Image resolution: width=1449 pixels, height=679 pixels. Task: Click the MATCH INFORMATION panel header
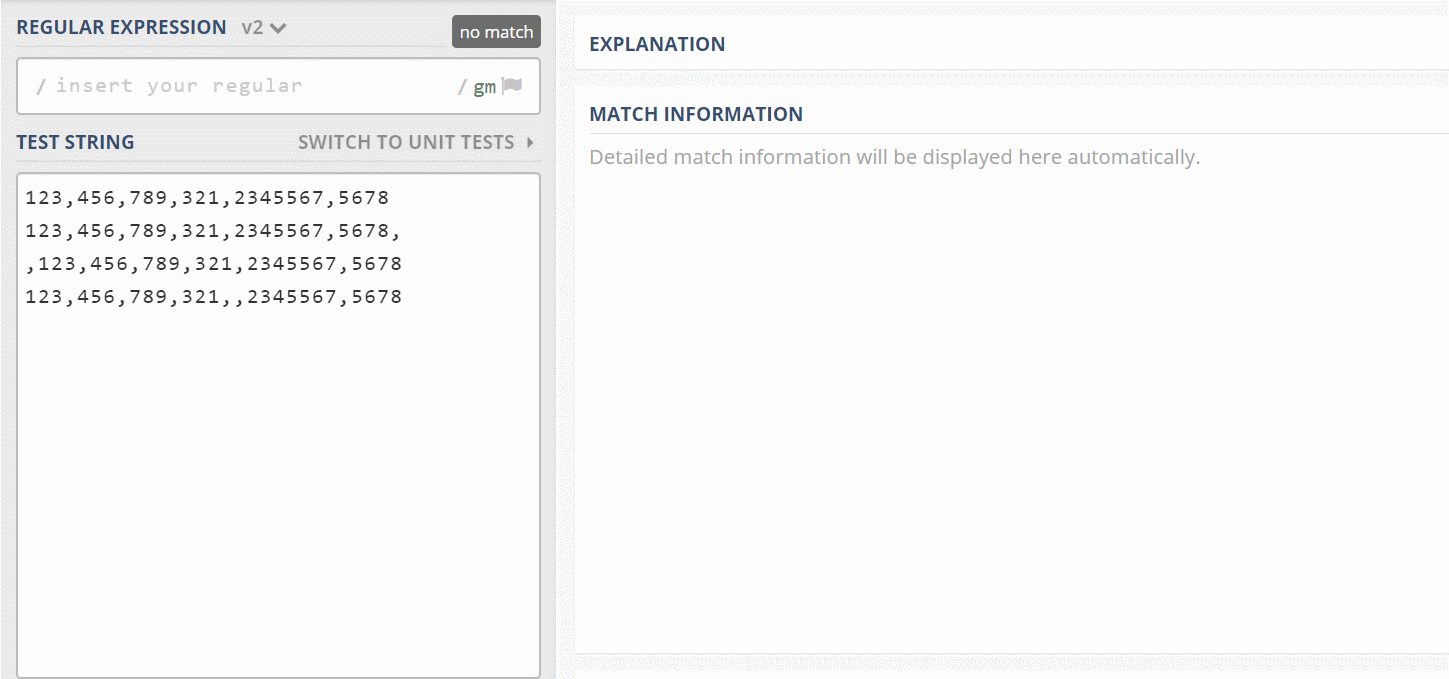(x=696, y=114)
